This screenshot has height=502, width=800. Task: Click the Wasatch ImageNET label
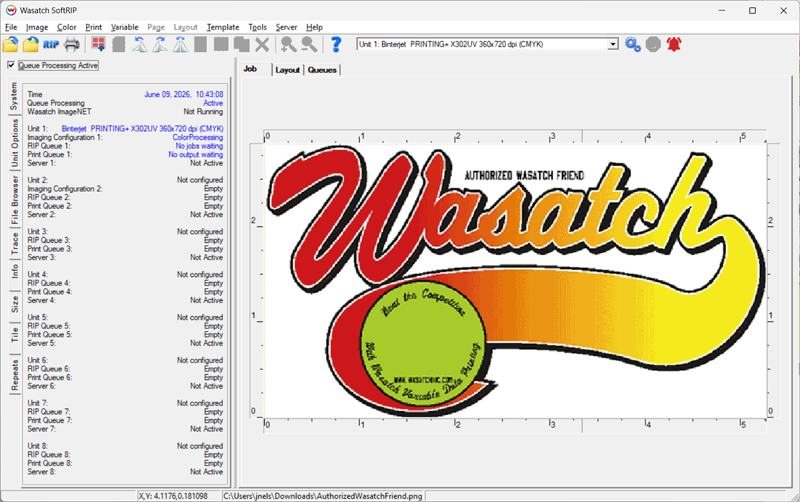tap(59, 112)
